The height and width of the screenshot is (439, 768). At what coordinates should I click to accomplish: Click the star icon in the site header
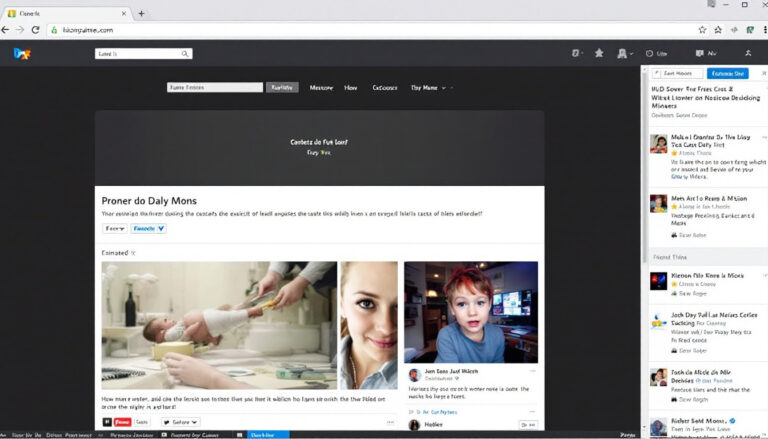(x=599, y=53)
